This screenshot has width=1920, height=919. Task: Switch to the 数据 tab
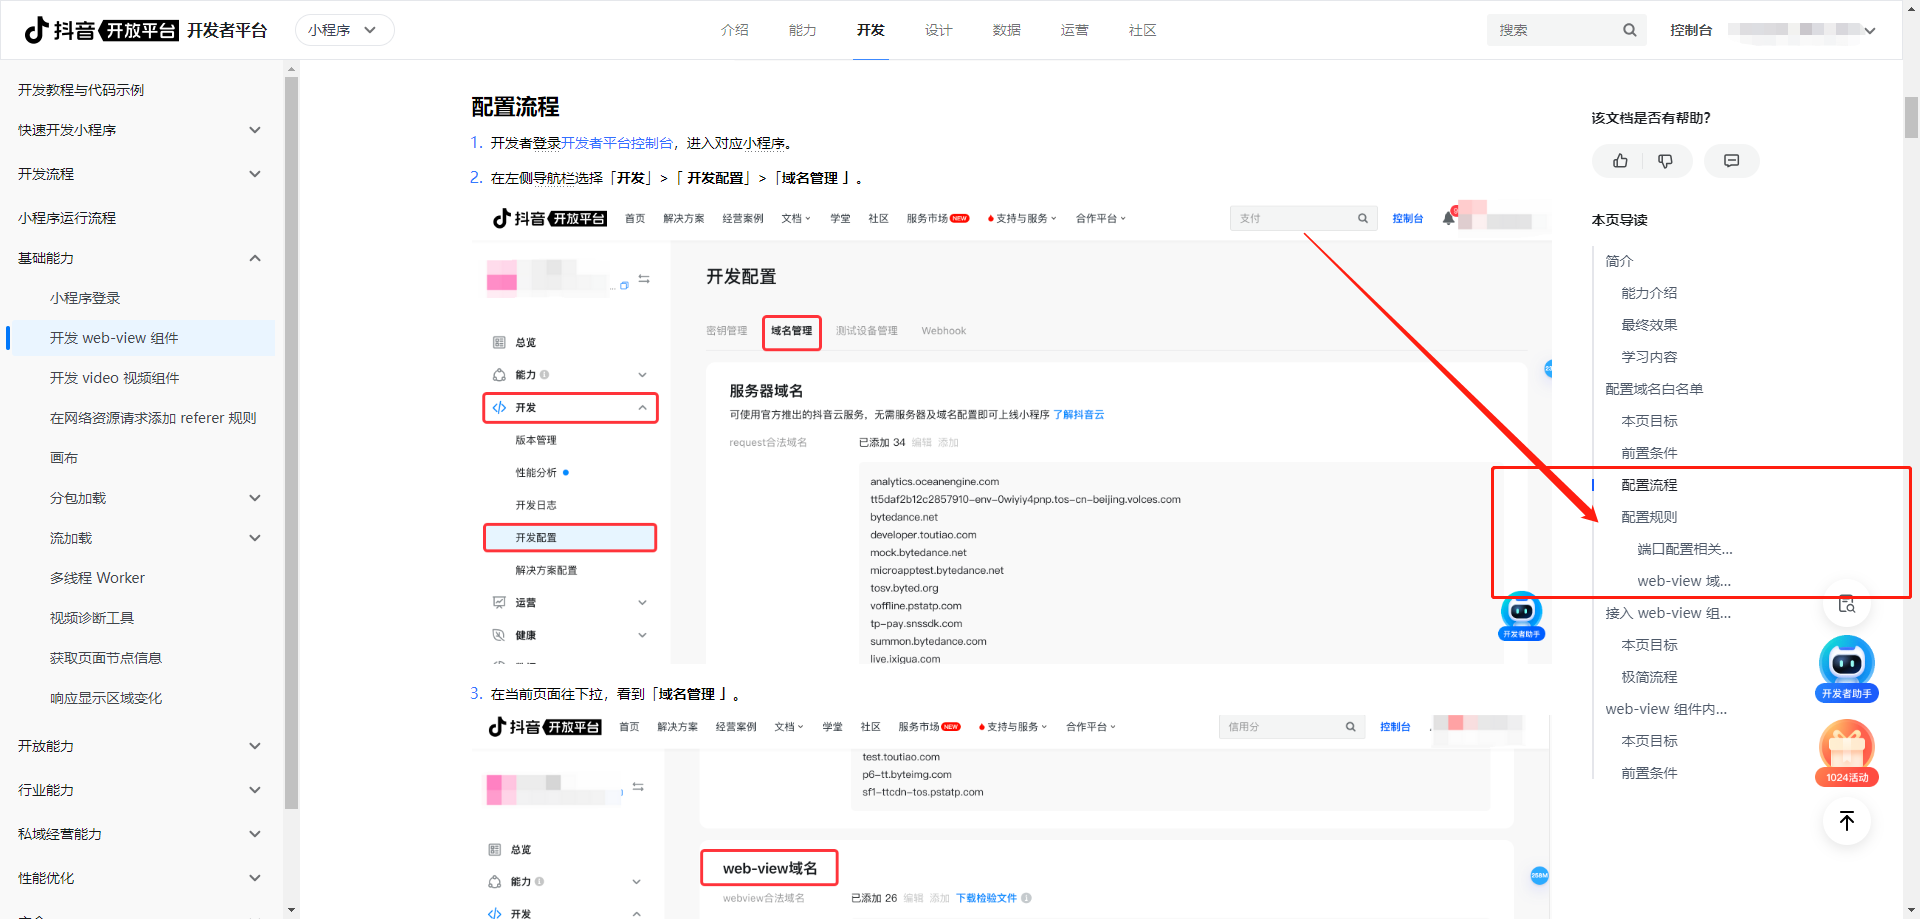click(1007, 30)
